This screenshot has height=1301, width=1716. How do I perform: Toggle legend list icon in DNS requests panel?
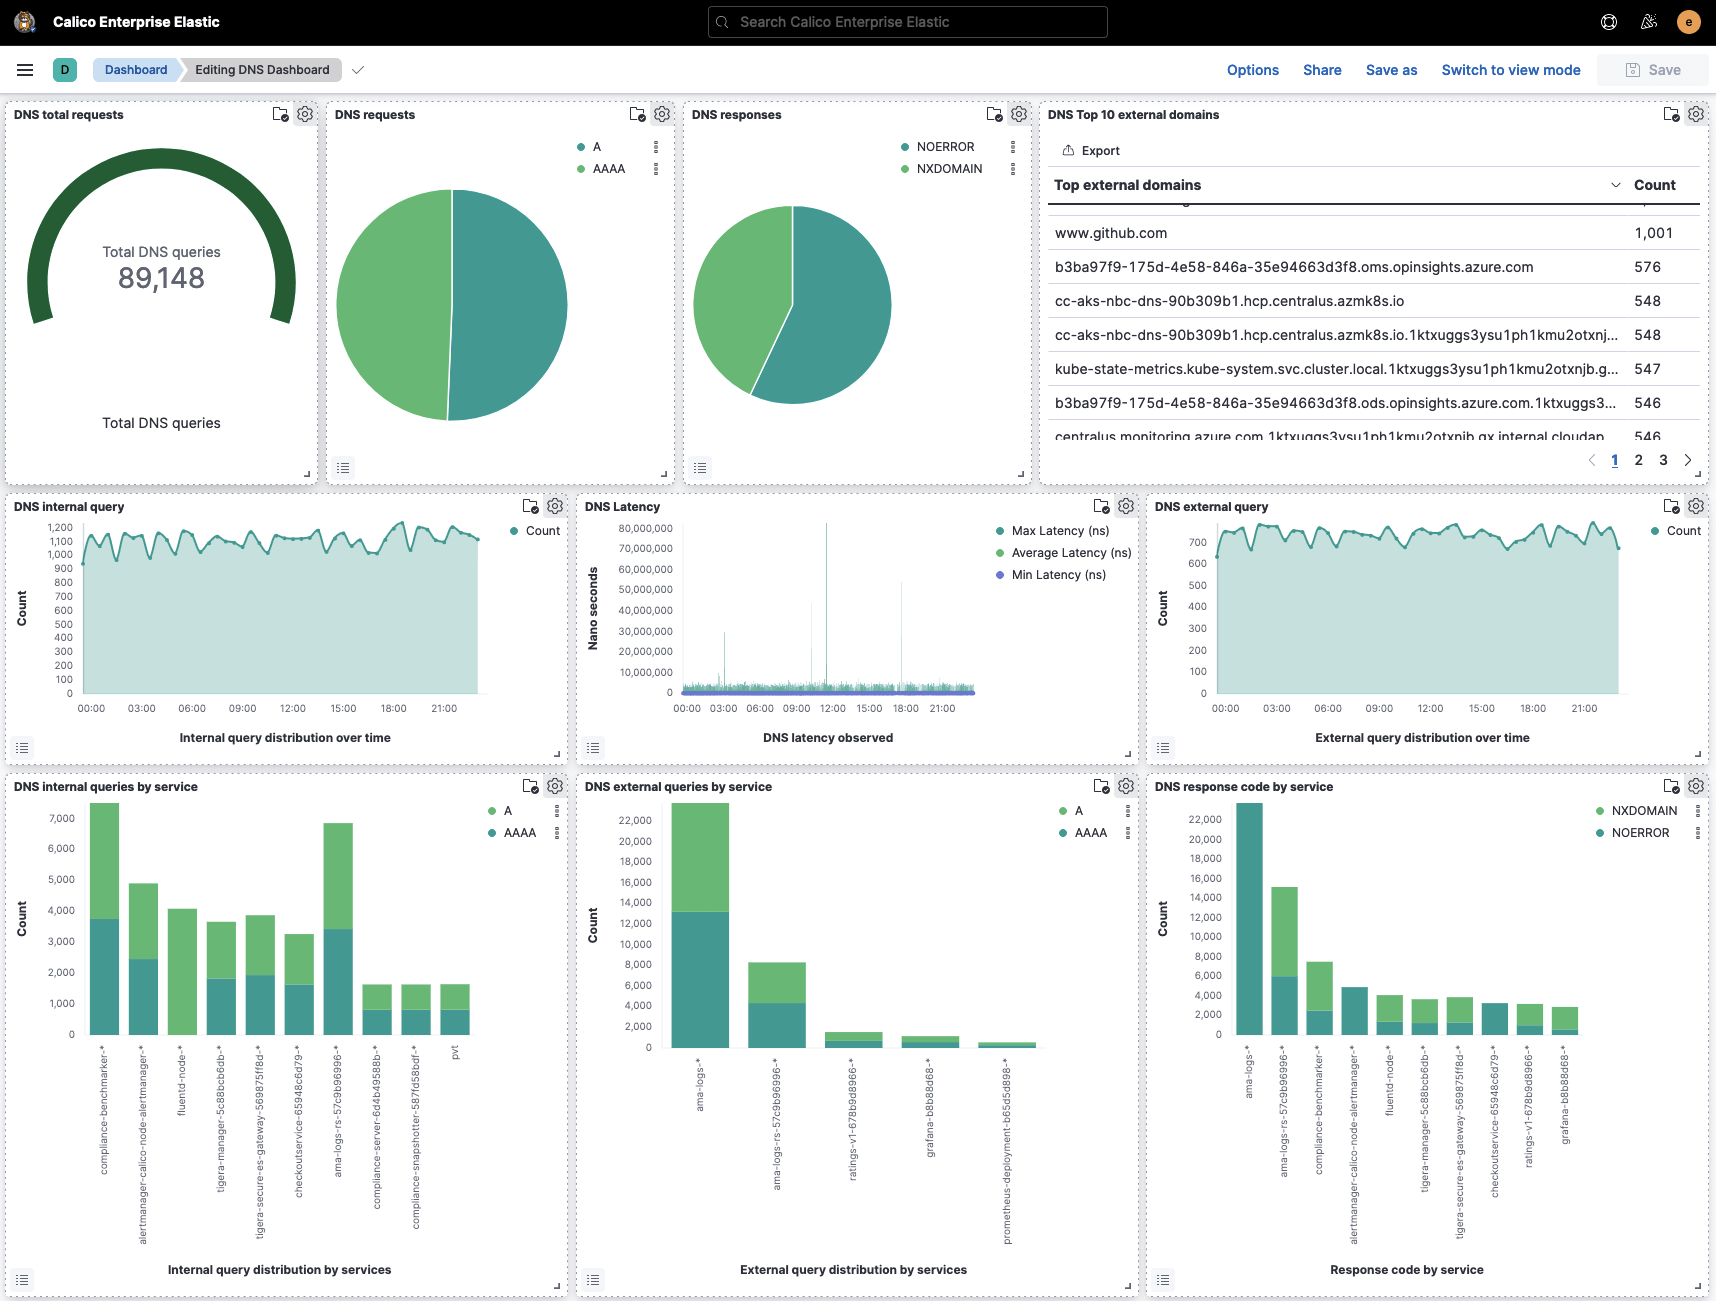pyautogui.click(x=343, y=468)
